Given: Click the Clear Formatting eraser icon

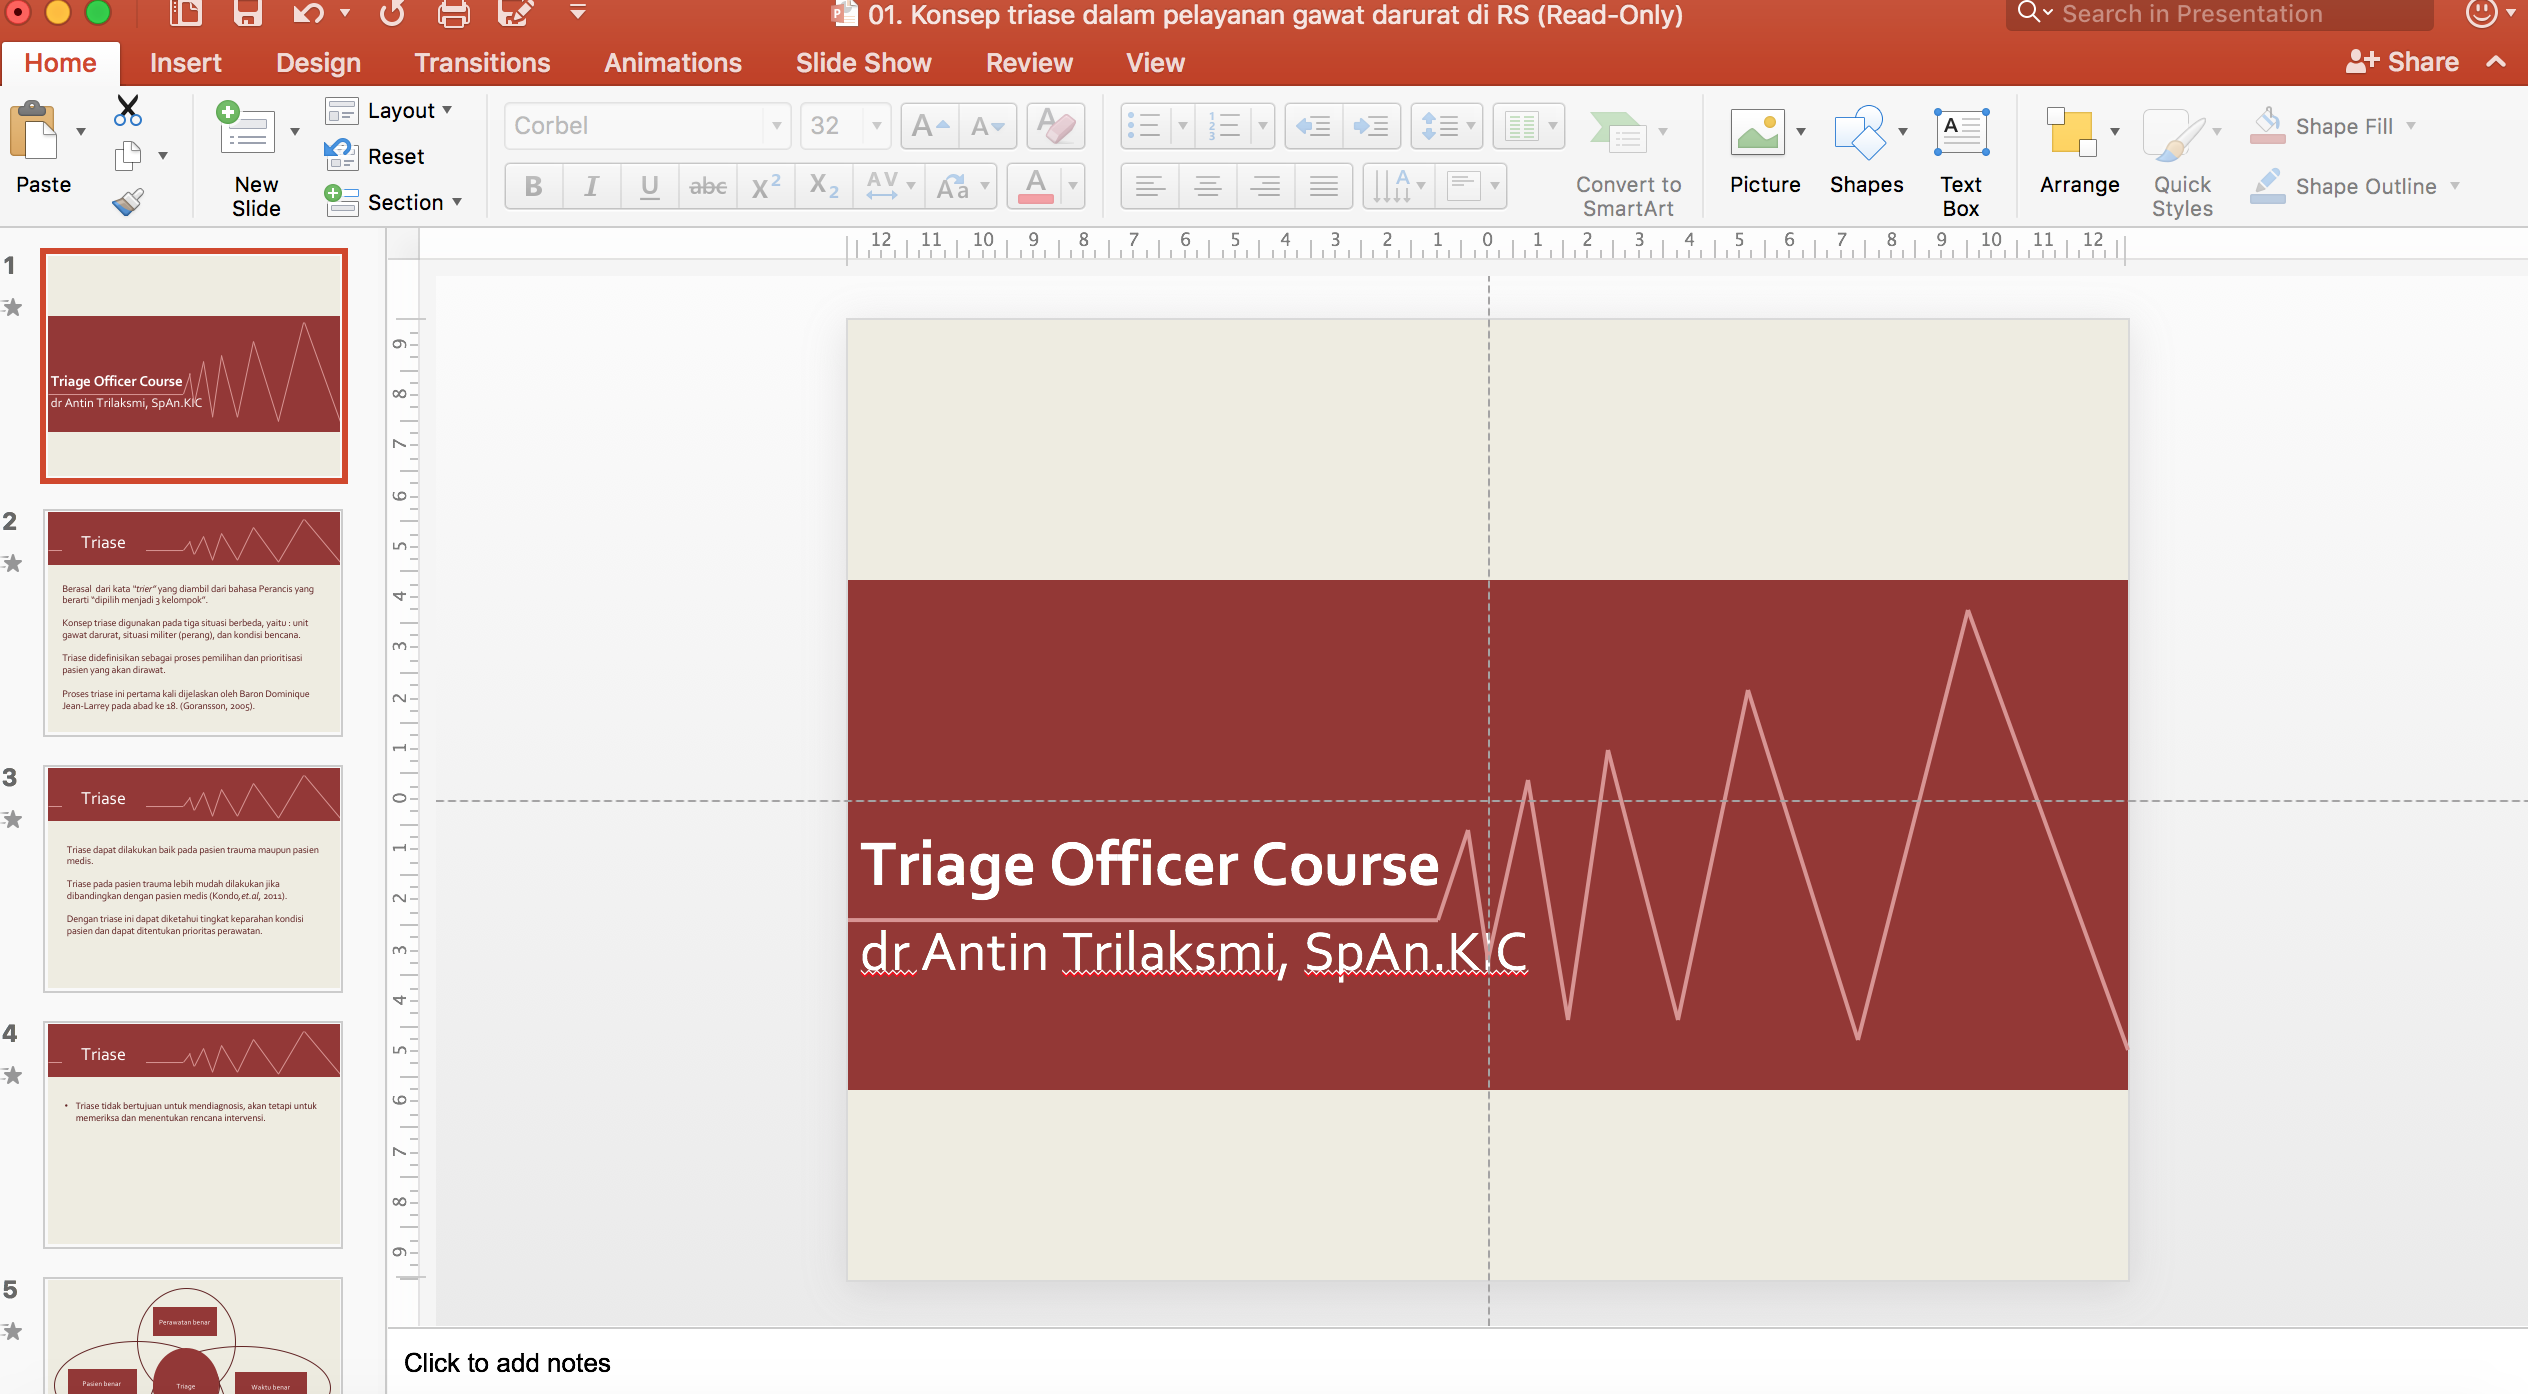Looking at the screenshot, I should coord(1056,126).
